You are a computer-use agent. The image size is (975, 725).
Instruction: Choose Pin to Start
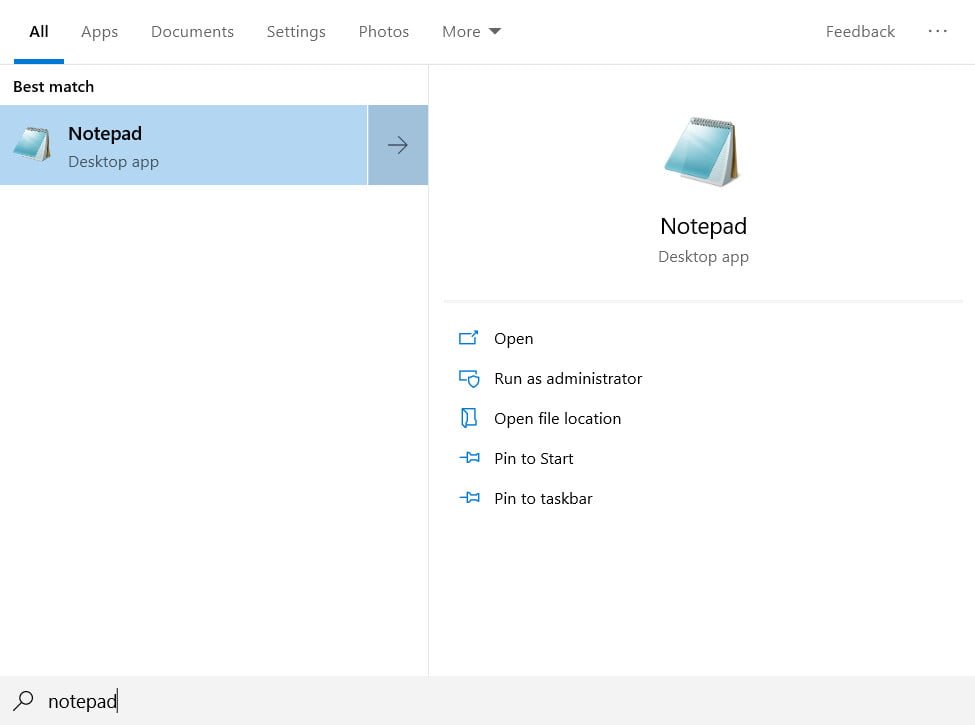(x=534, y=458)
